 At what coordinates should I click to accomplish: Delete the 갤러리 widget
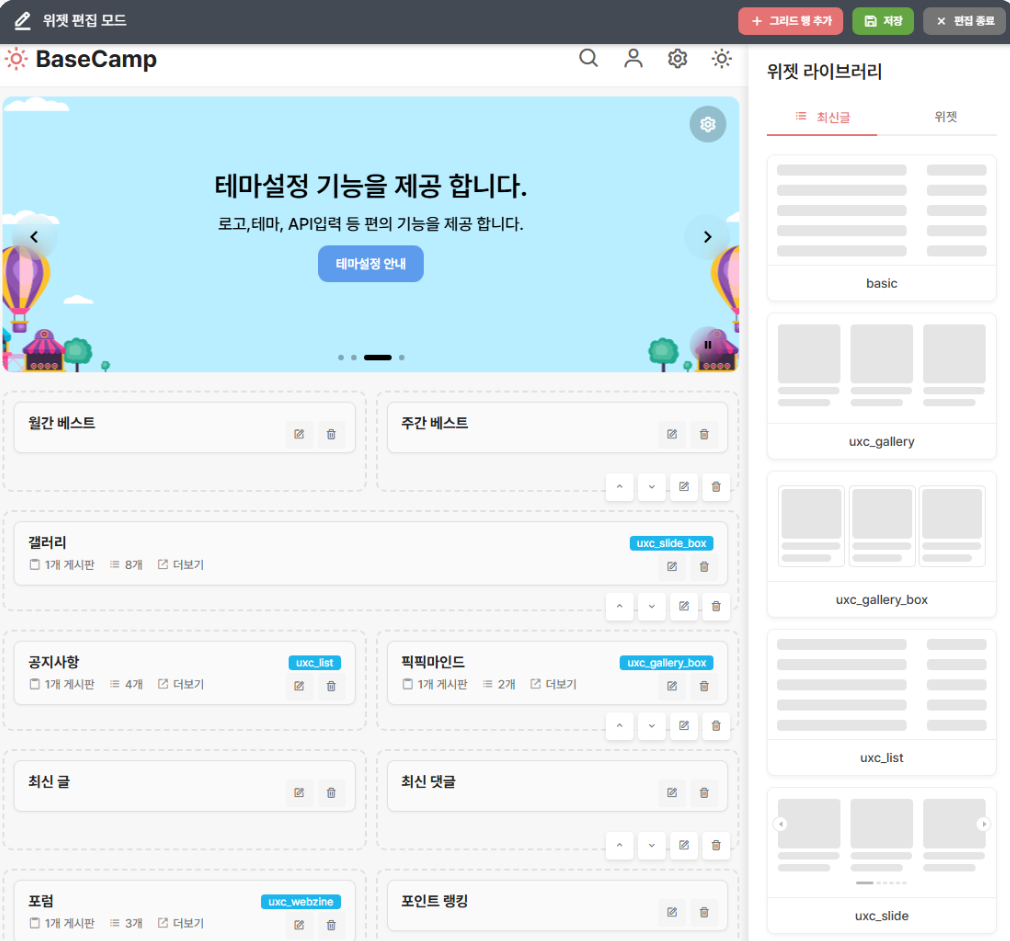point(704,567)
